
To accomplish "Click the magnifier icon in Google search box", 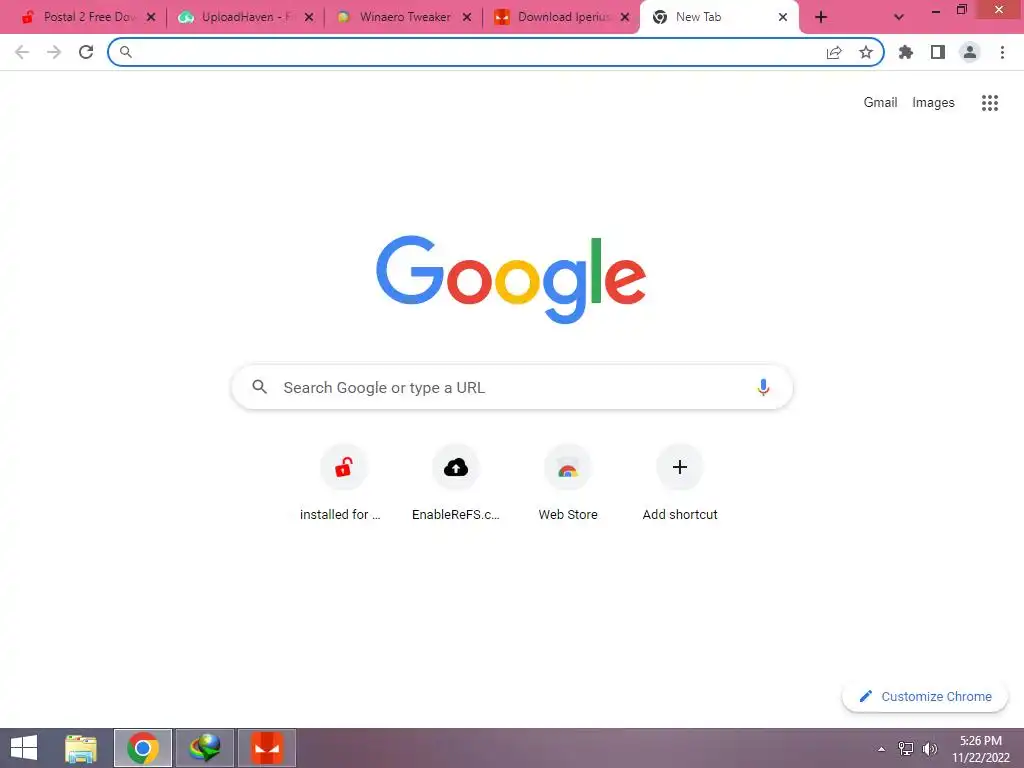I will tap(259, 387).
